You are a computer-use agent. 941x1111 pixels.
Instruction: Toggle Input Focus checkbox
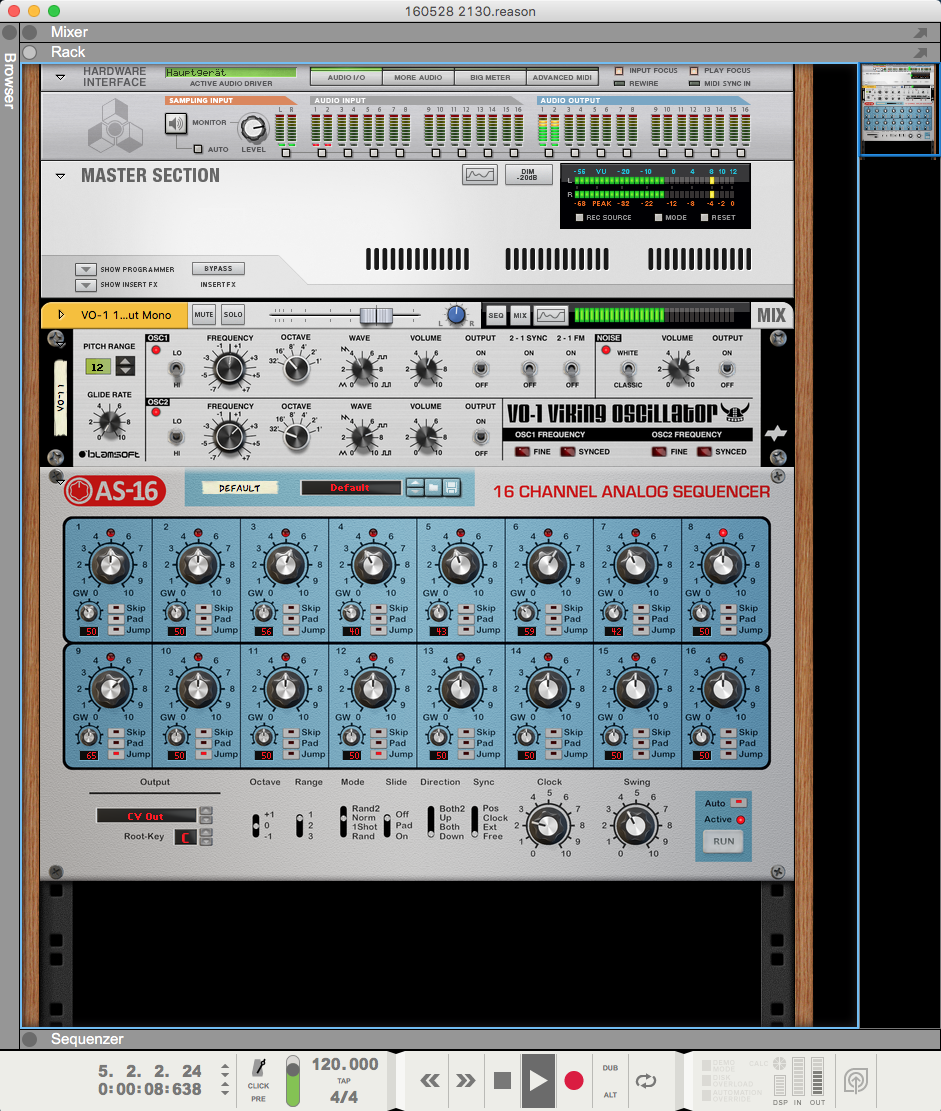pos(619,71)
